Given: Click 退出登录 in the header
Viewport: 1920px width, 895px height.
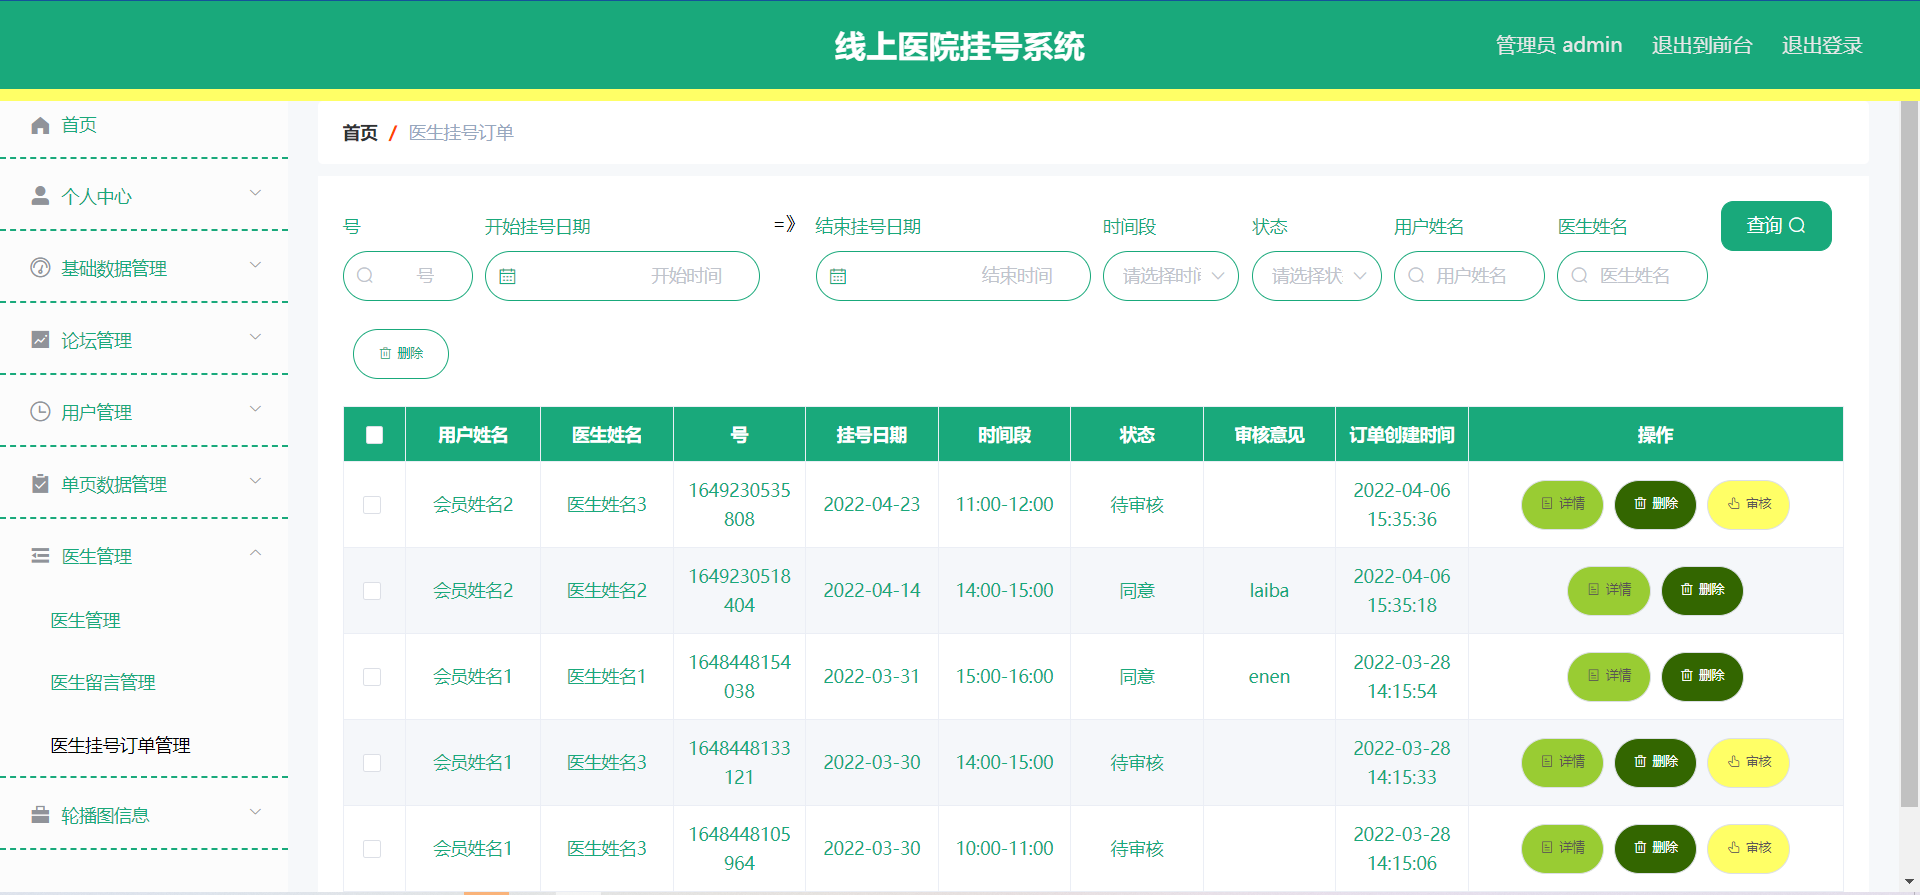Looking at the screenshot, I should tap(1822, 45).
